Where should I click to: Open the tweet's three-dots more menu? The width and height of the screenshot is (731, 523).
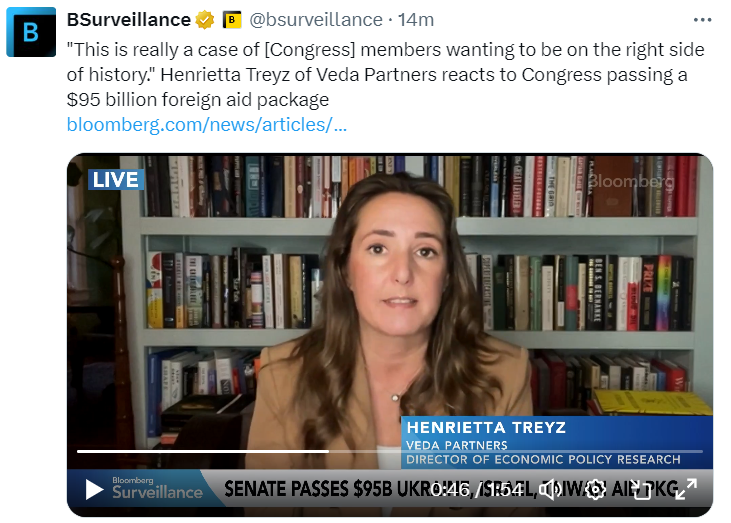click(x=702, y=20)
